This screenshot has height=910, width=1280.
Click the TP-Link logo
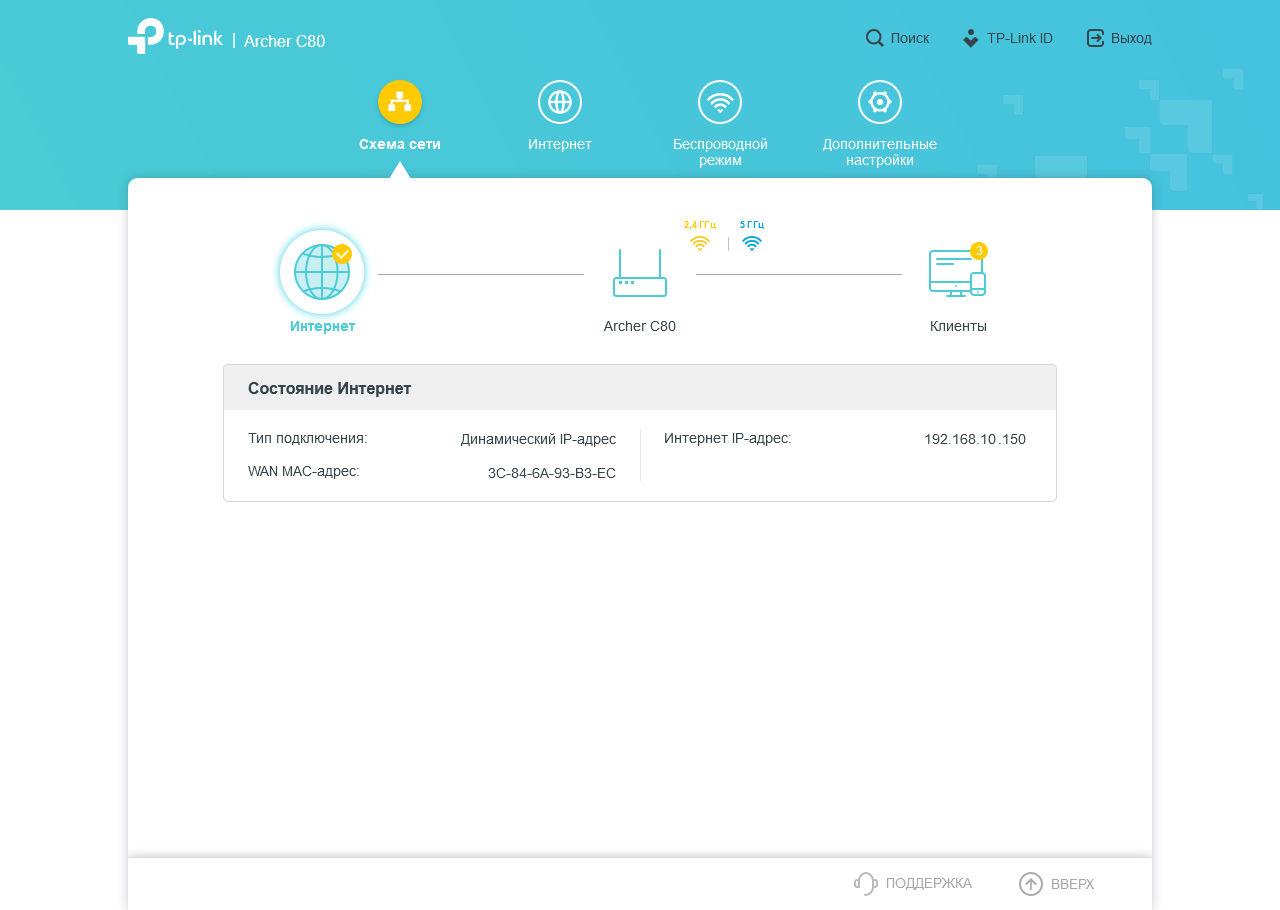[175, 37]
